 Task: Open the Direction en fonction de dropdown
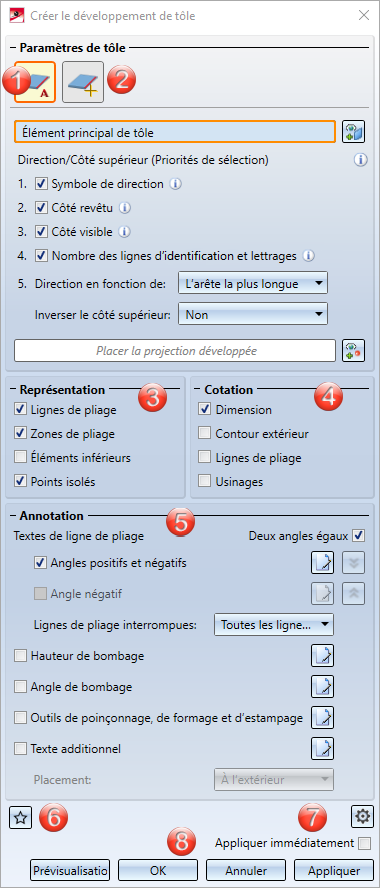[253, 284]
